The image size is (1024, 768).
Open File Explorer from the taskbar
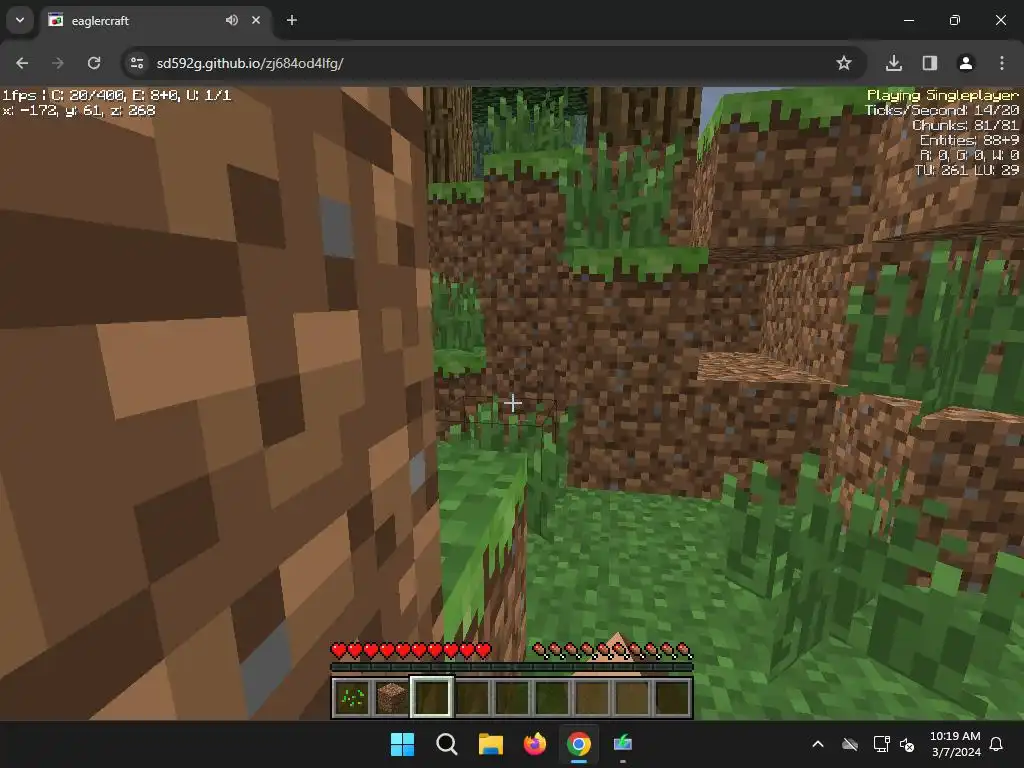pyautogui.click(x=490, y=744)
